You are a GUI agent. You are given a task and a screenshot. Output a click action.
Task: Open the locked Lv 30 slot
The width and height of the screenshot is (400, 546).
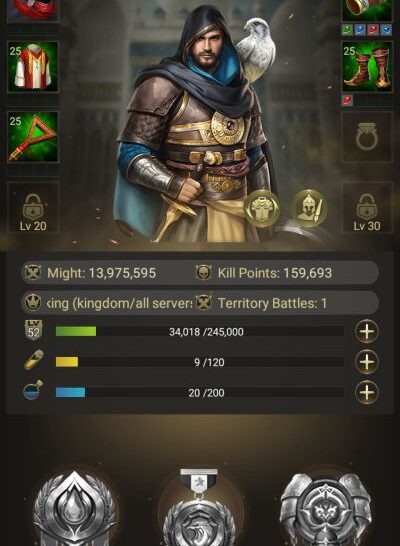pos(367,207)
